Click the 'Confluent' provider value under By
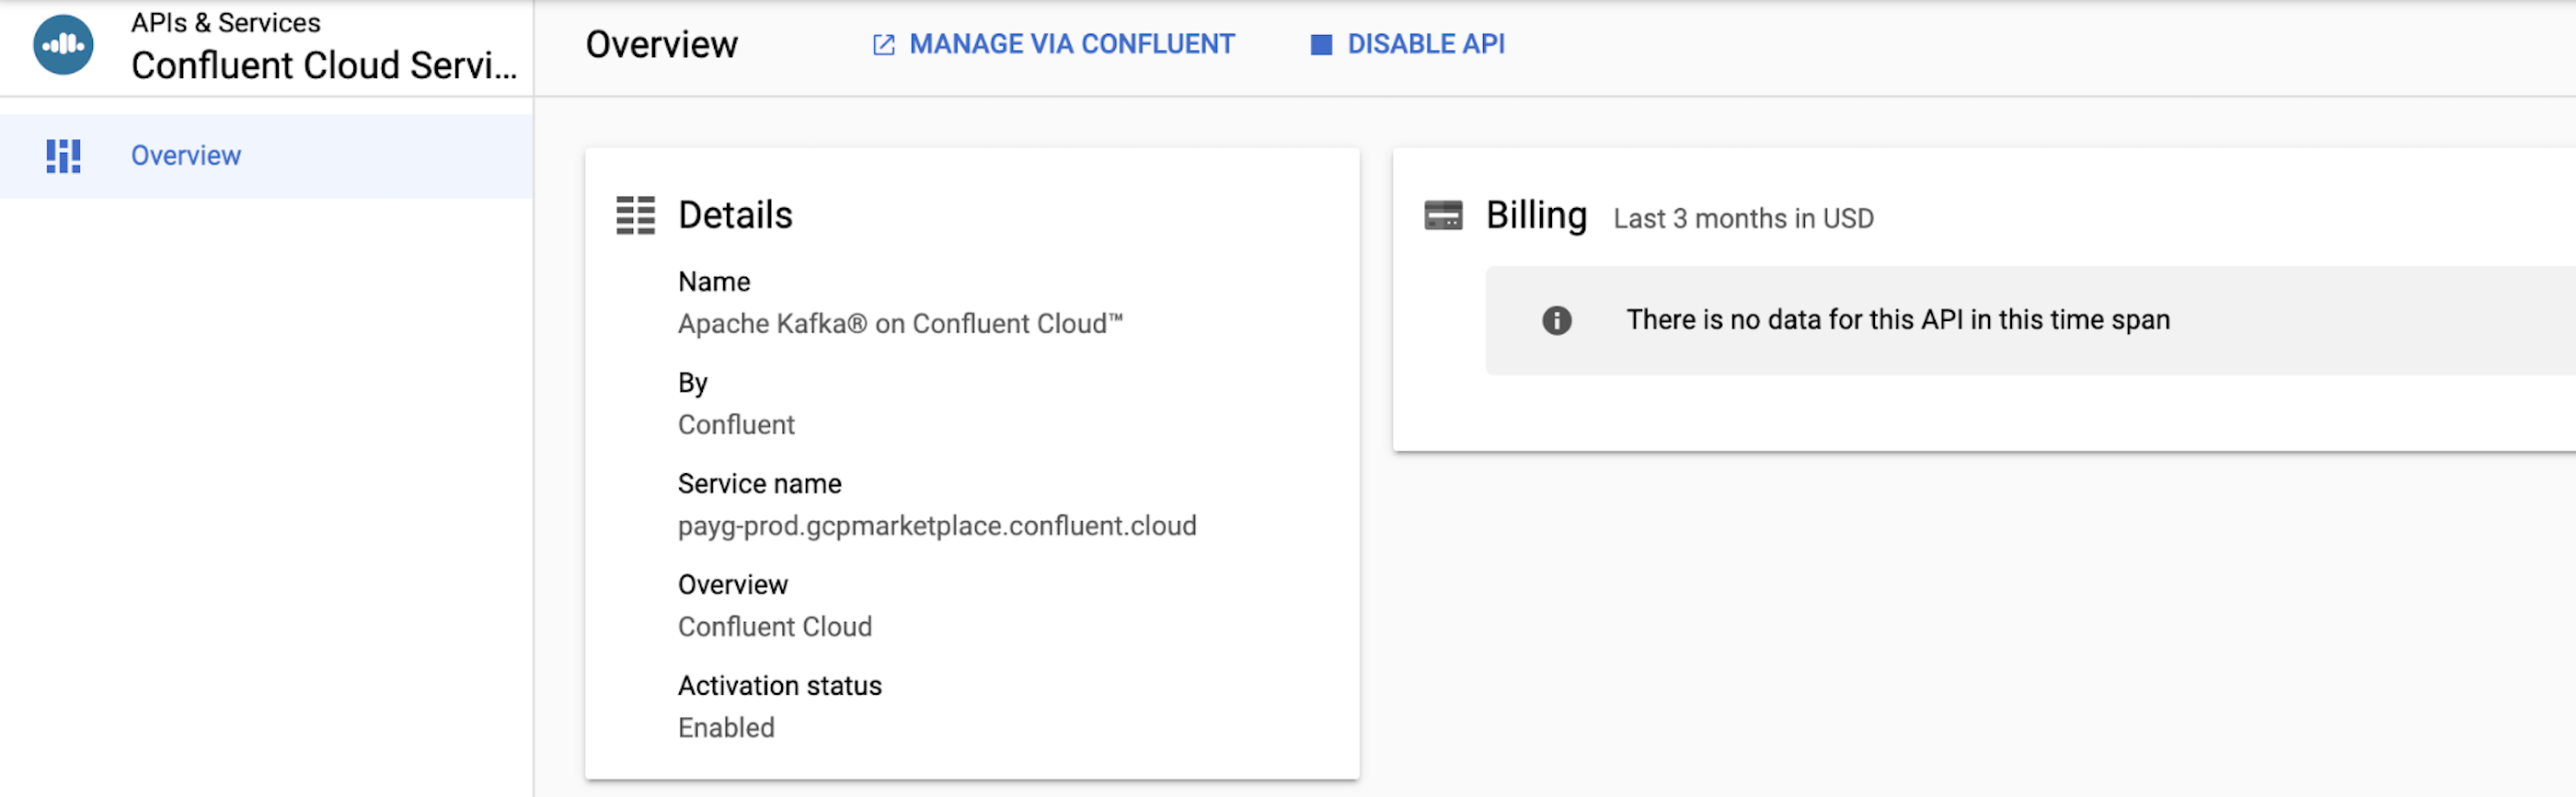The width and height of the screenshot is (2576, 797). (736, 424)
